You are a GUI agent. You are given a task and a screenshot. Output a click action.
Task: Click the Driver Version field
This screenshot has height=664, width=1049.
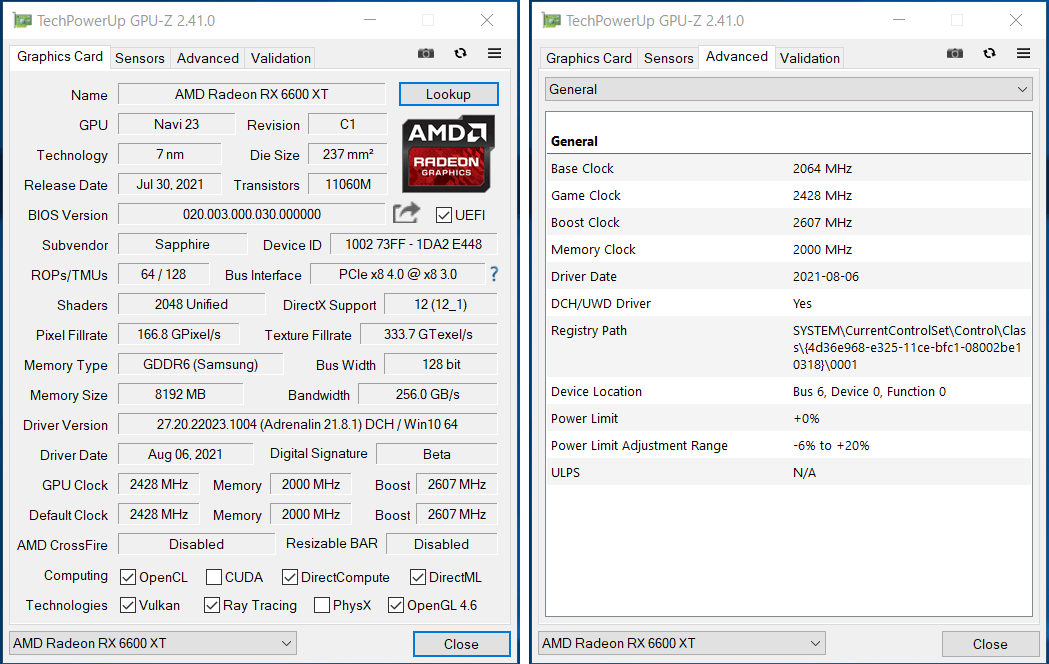pos(307,425)
